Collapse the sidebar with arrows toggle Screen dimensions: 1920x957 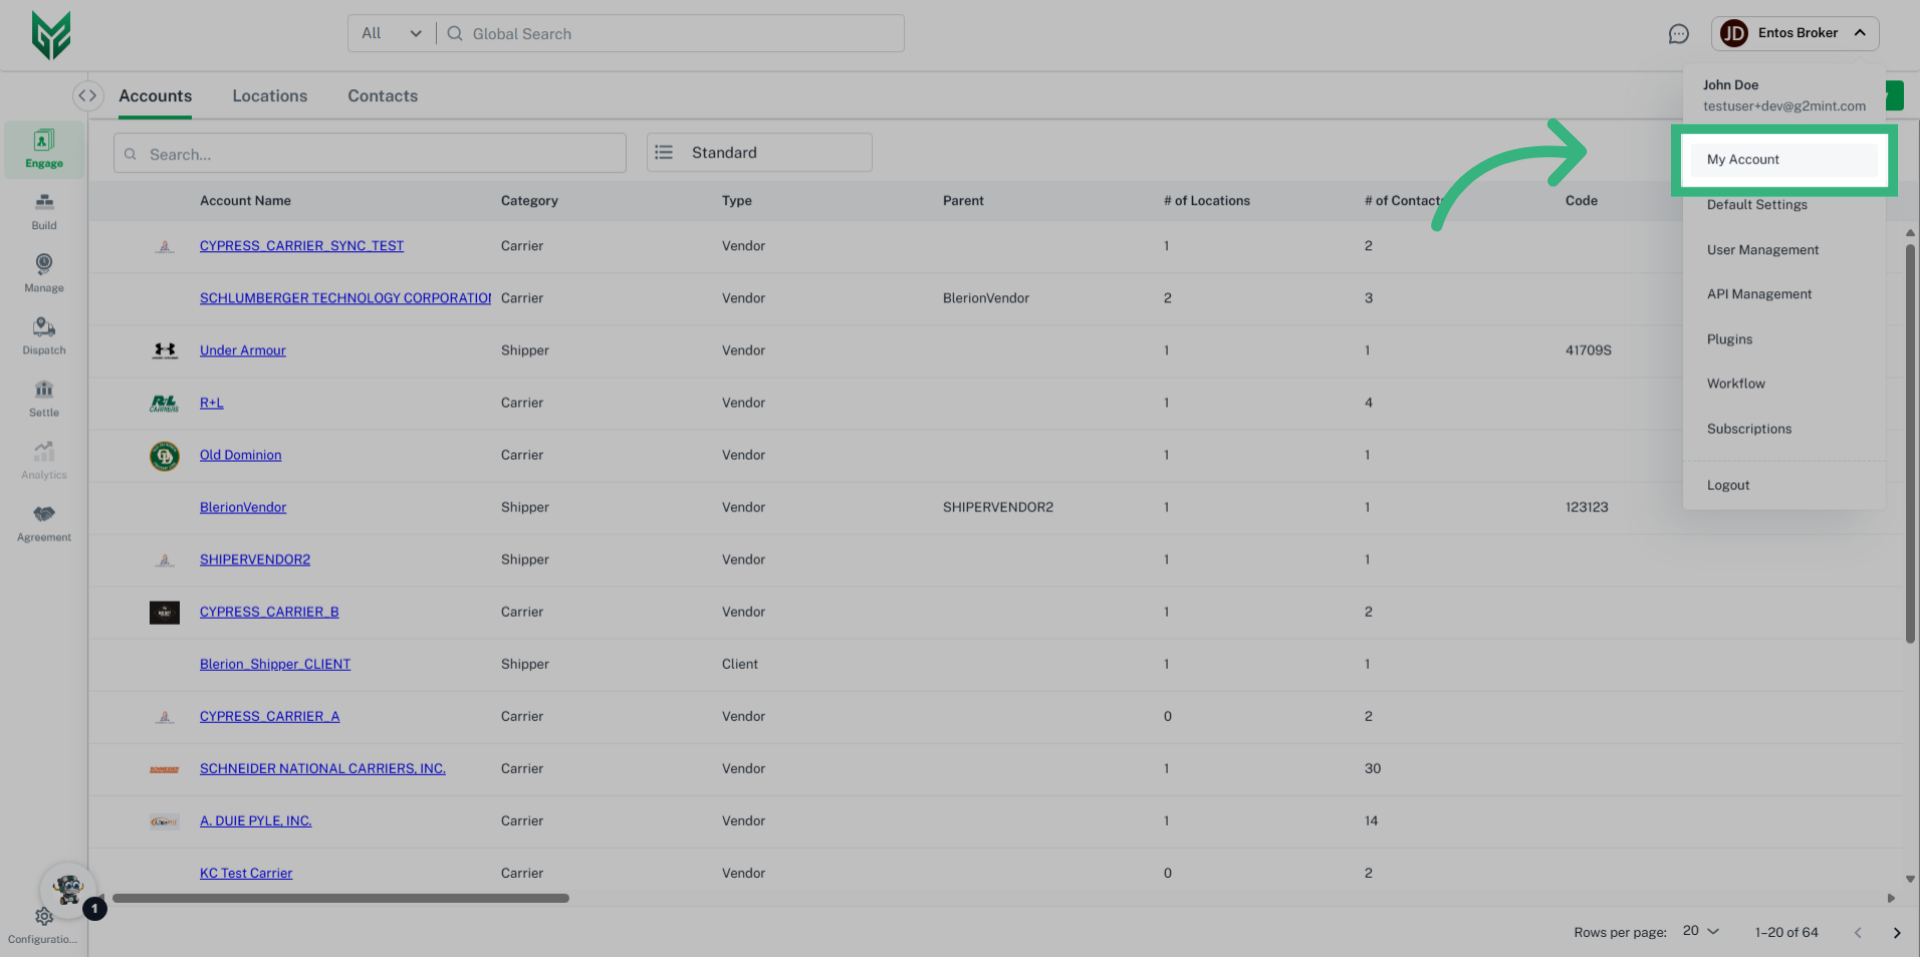click(x=88, y=96)
